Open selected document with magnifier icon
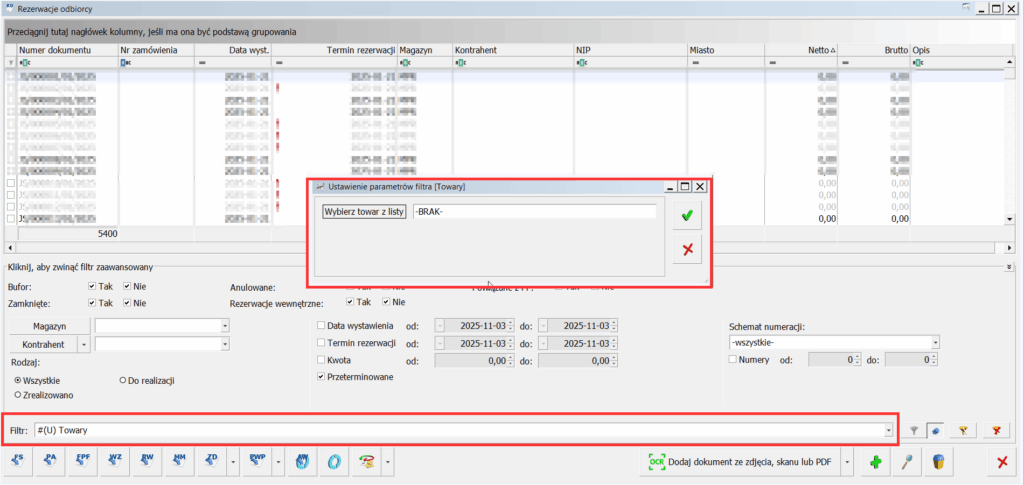This screenshot has width=1024, height=485. pyautogui.click(x=907, y=461)
